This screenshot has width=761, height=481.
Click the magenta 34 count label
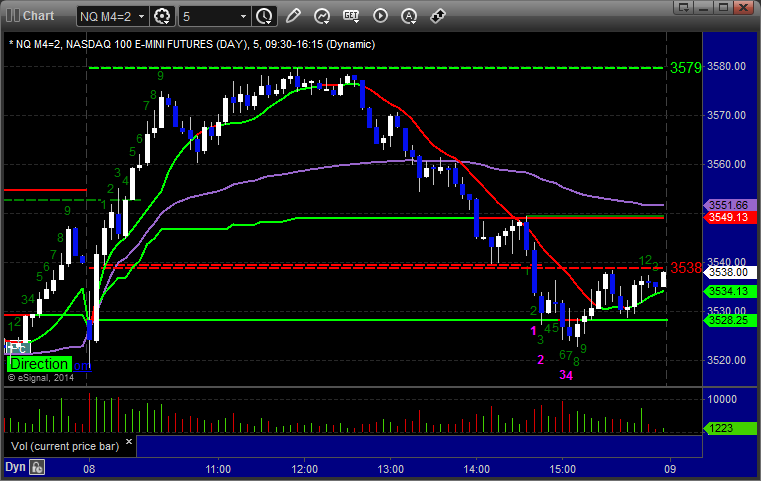coord(566,375)
